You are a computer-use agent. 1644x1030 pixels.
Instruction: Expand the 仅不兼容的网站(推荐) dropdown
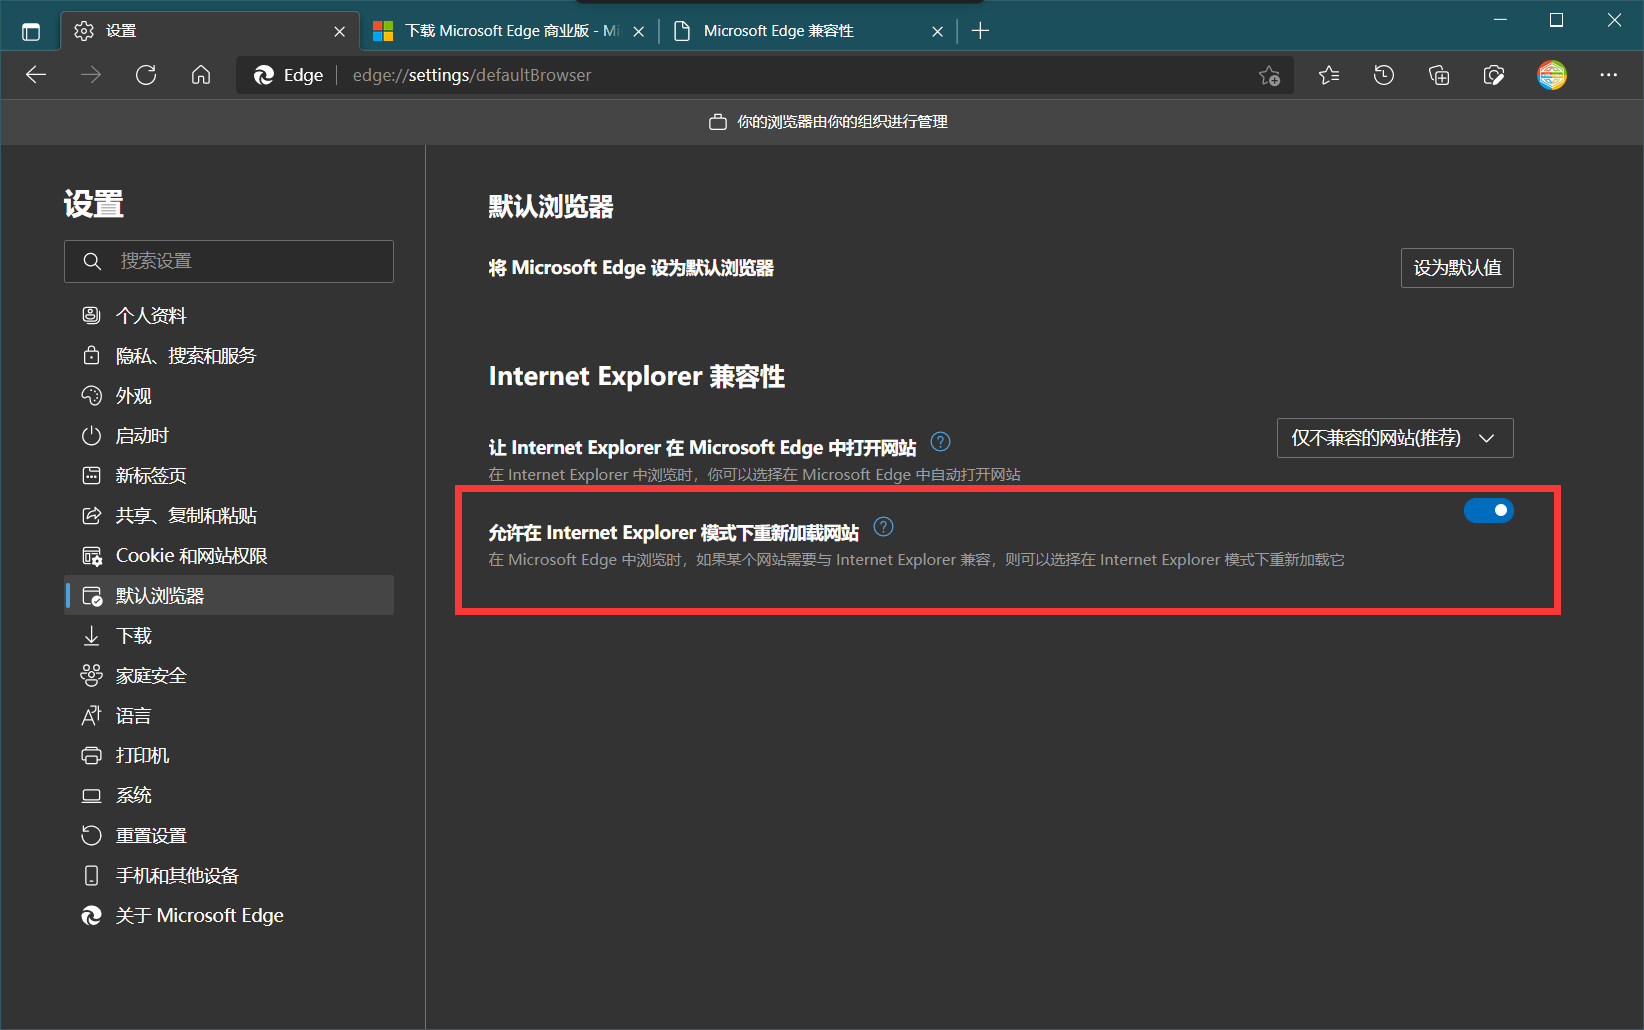coord(1395,438)
